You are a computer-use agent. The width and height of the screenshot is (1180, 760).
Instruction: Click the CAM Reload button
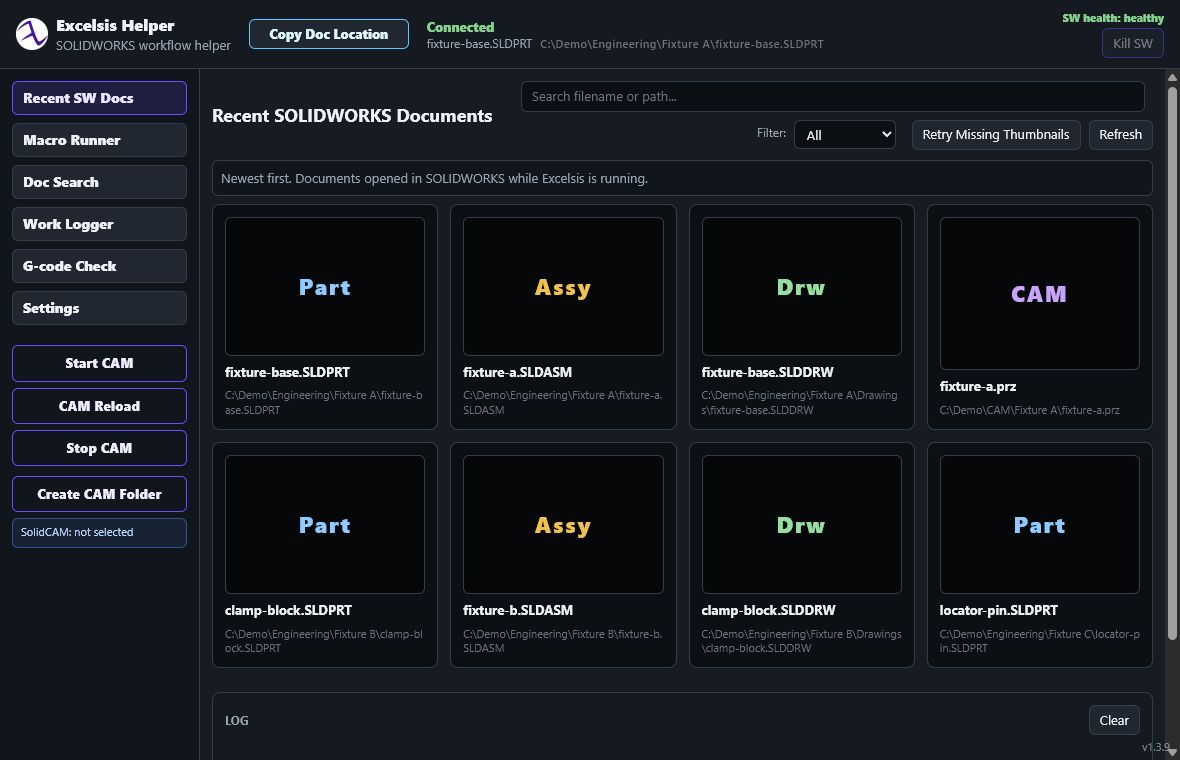99,406
